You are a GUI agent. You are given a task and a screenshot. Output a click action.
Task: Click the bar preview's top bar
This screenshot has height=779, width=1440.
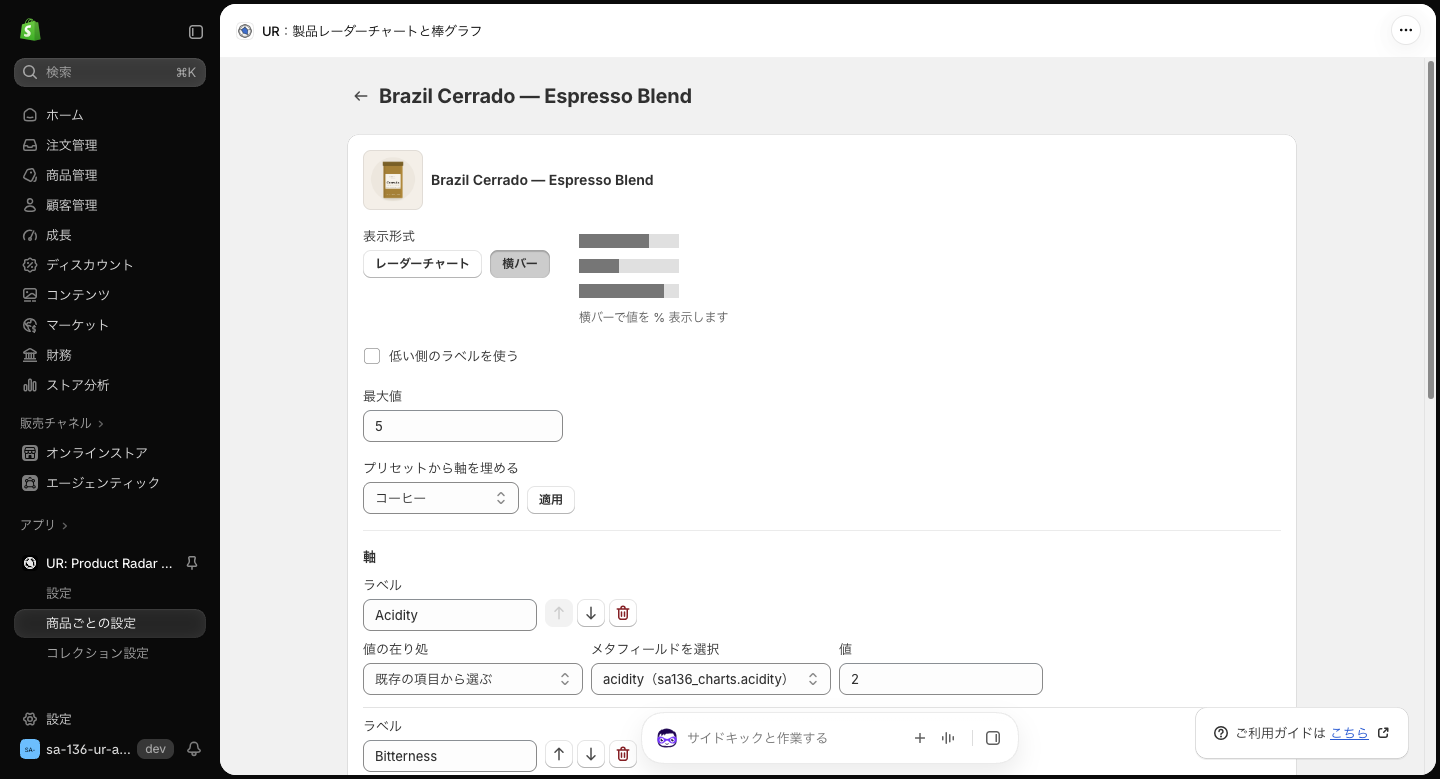point(629,241)
